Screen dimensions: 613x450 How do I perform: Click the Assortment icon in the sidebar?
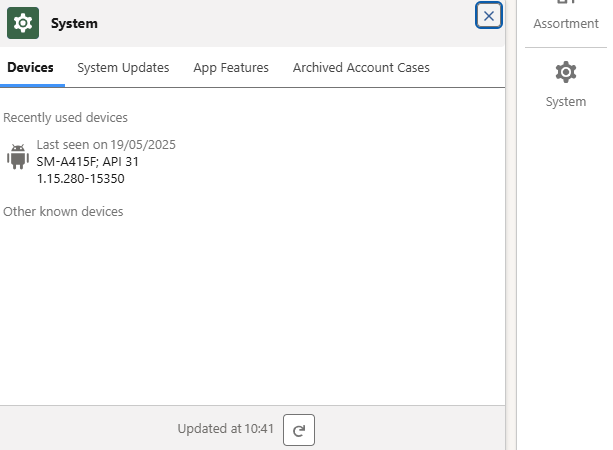tap(565, 4)
